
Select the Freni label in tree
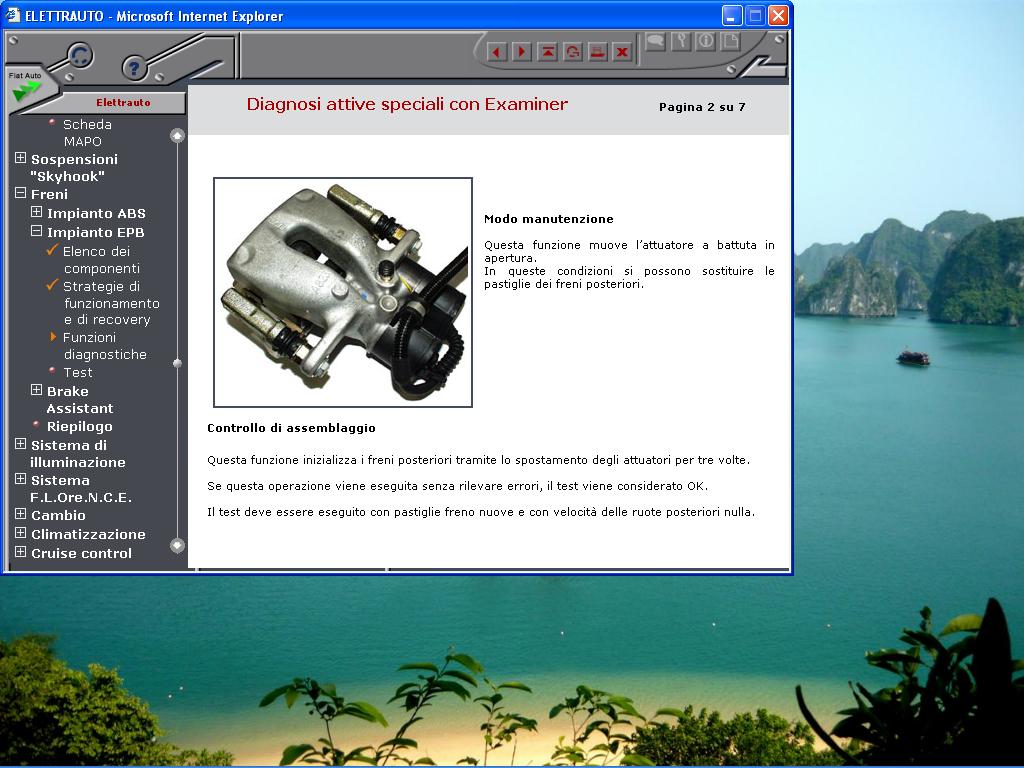(49, 194)
